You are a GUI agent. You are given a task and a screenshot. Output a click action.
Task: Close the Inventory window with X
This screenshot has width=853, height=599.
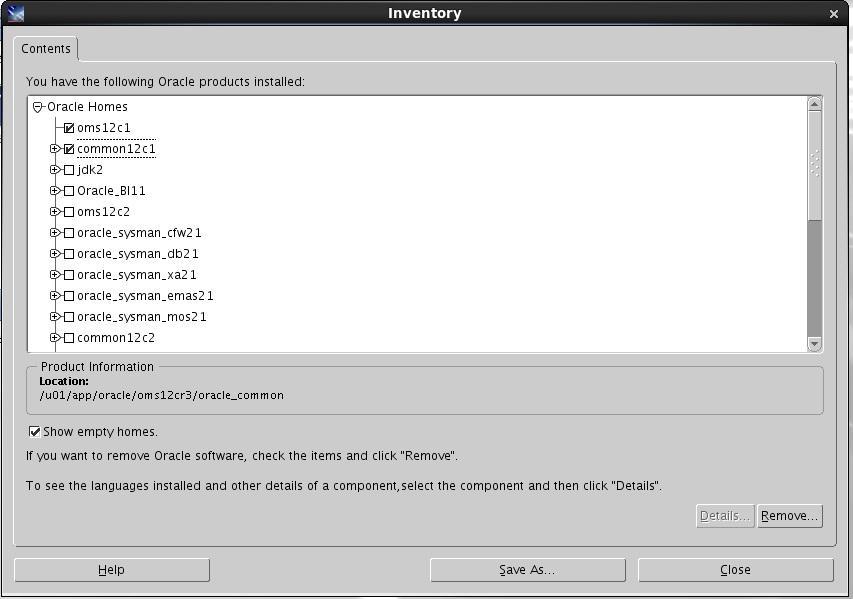coord(833,14)
